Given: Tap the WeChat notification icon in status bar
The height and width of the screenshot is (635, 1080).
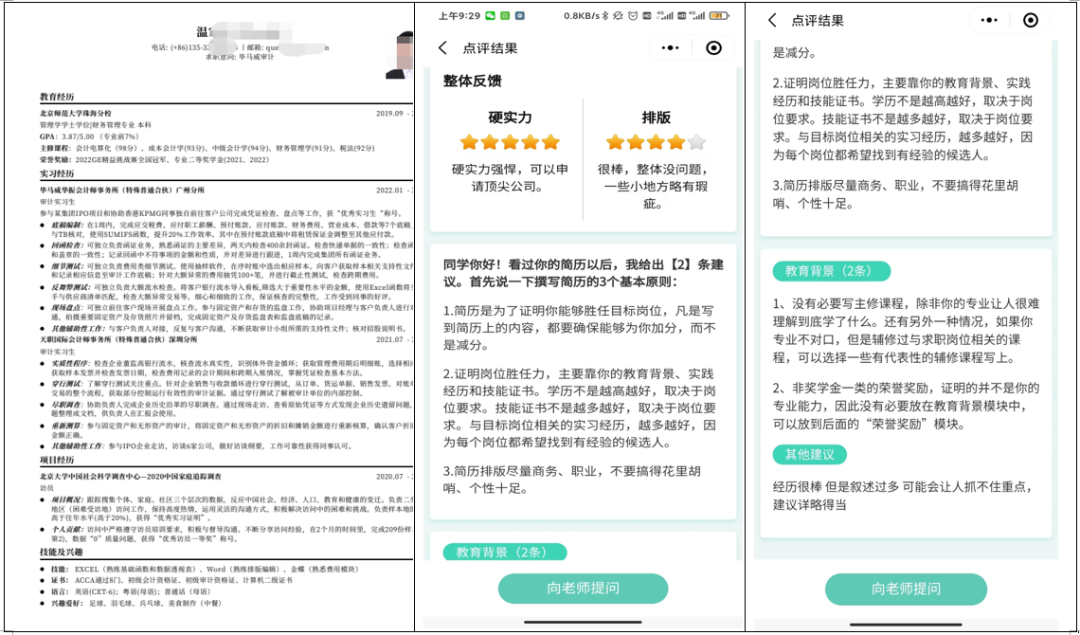Looking at the screenshot, I should 490,16.
